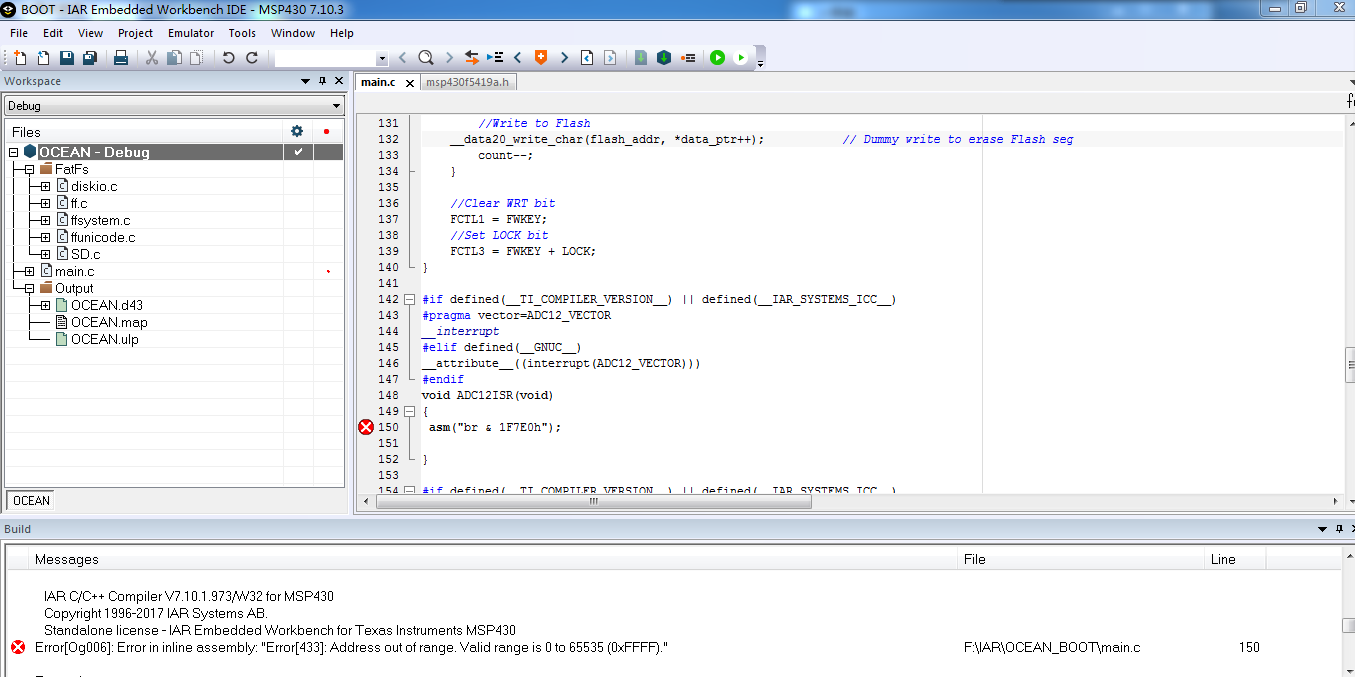Click the Go To line icon
1355x677 pixels.
pyautogui.click(x=495, y=58)
